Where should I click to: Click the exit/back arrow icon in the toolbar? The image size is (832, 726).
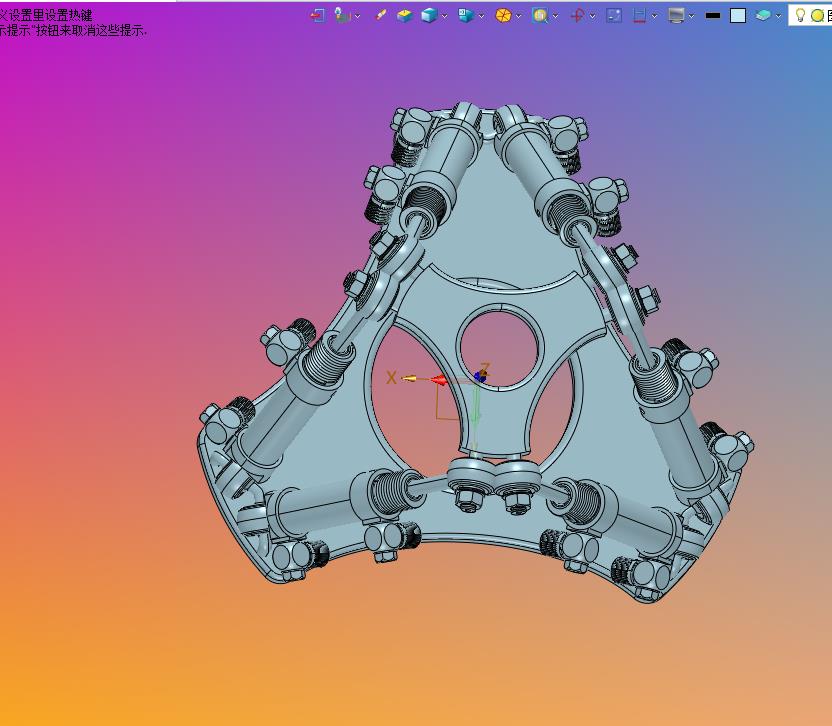click(x=317, y=15)
